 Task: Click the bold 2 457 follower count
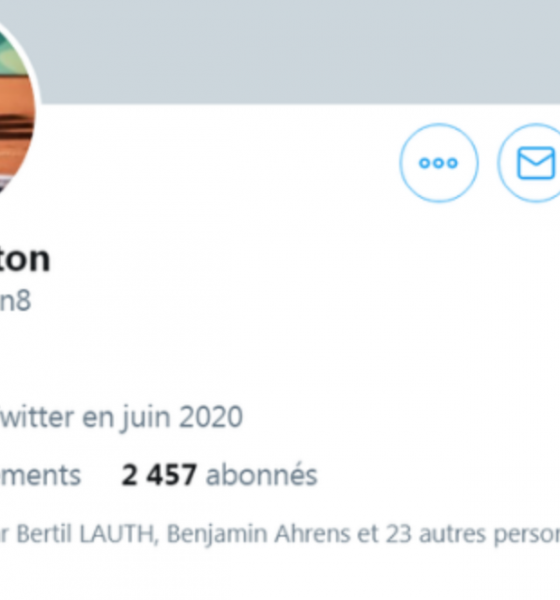click(x=159, y=475)
